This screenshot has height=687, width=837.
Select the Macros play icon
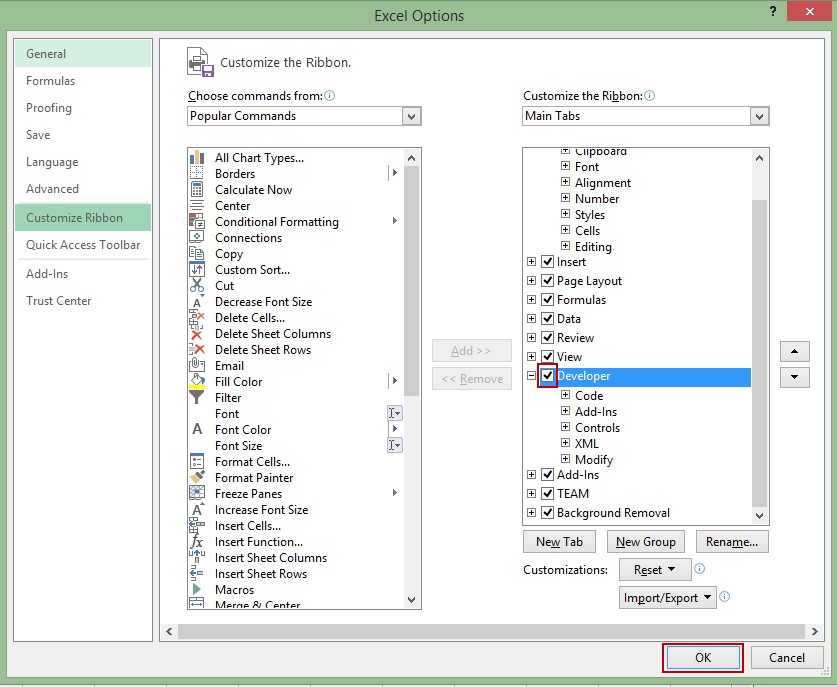click(x=197, y=589)
